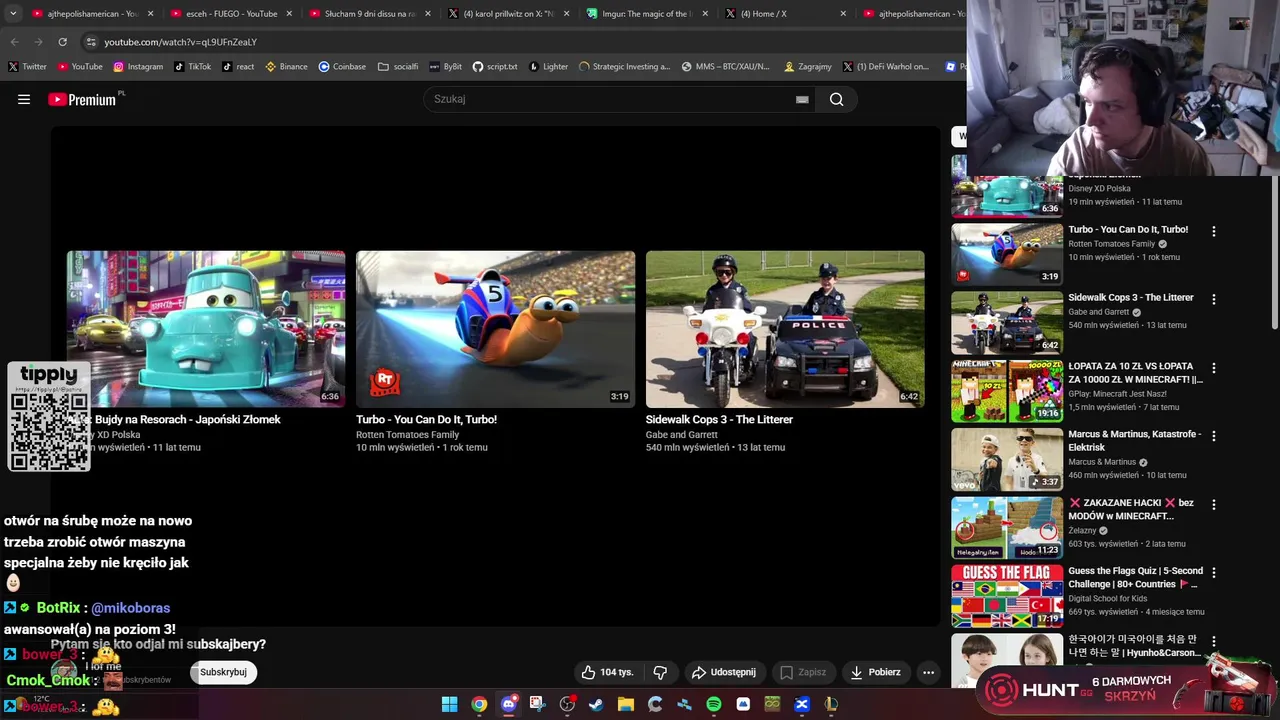Open Spotify from taskbar
This screenshot has height=720, width=1280.
pos(714,704)
